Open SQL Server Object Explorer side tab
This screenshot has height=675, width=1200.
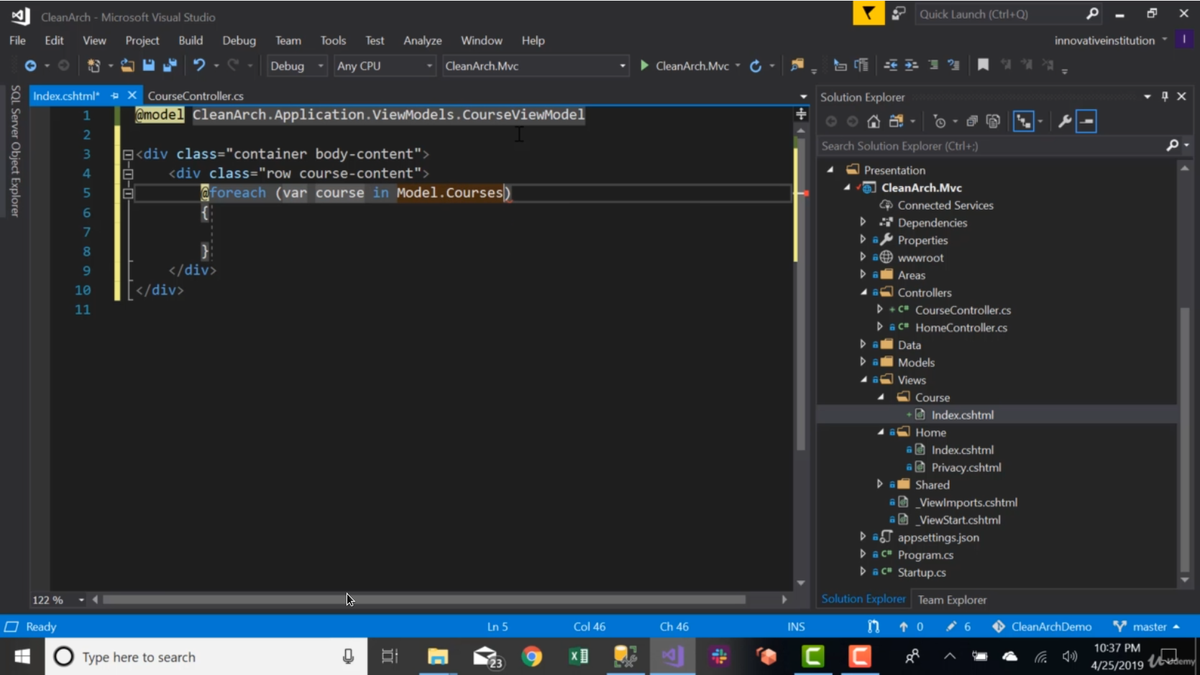[x=15, y=150]
